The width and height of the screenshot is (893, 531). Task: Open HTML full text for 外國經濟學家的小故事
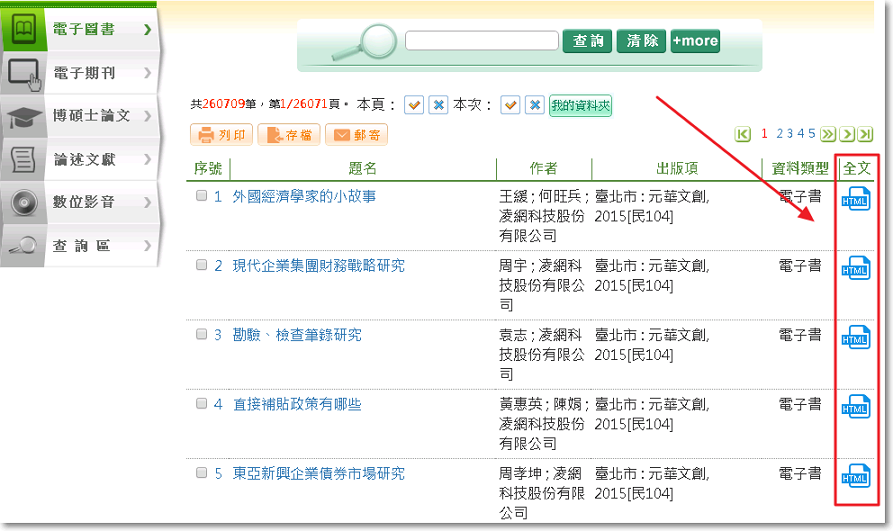858,199
